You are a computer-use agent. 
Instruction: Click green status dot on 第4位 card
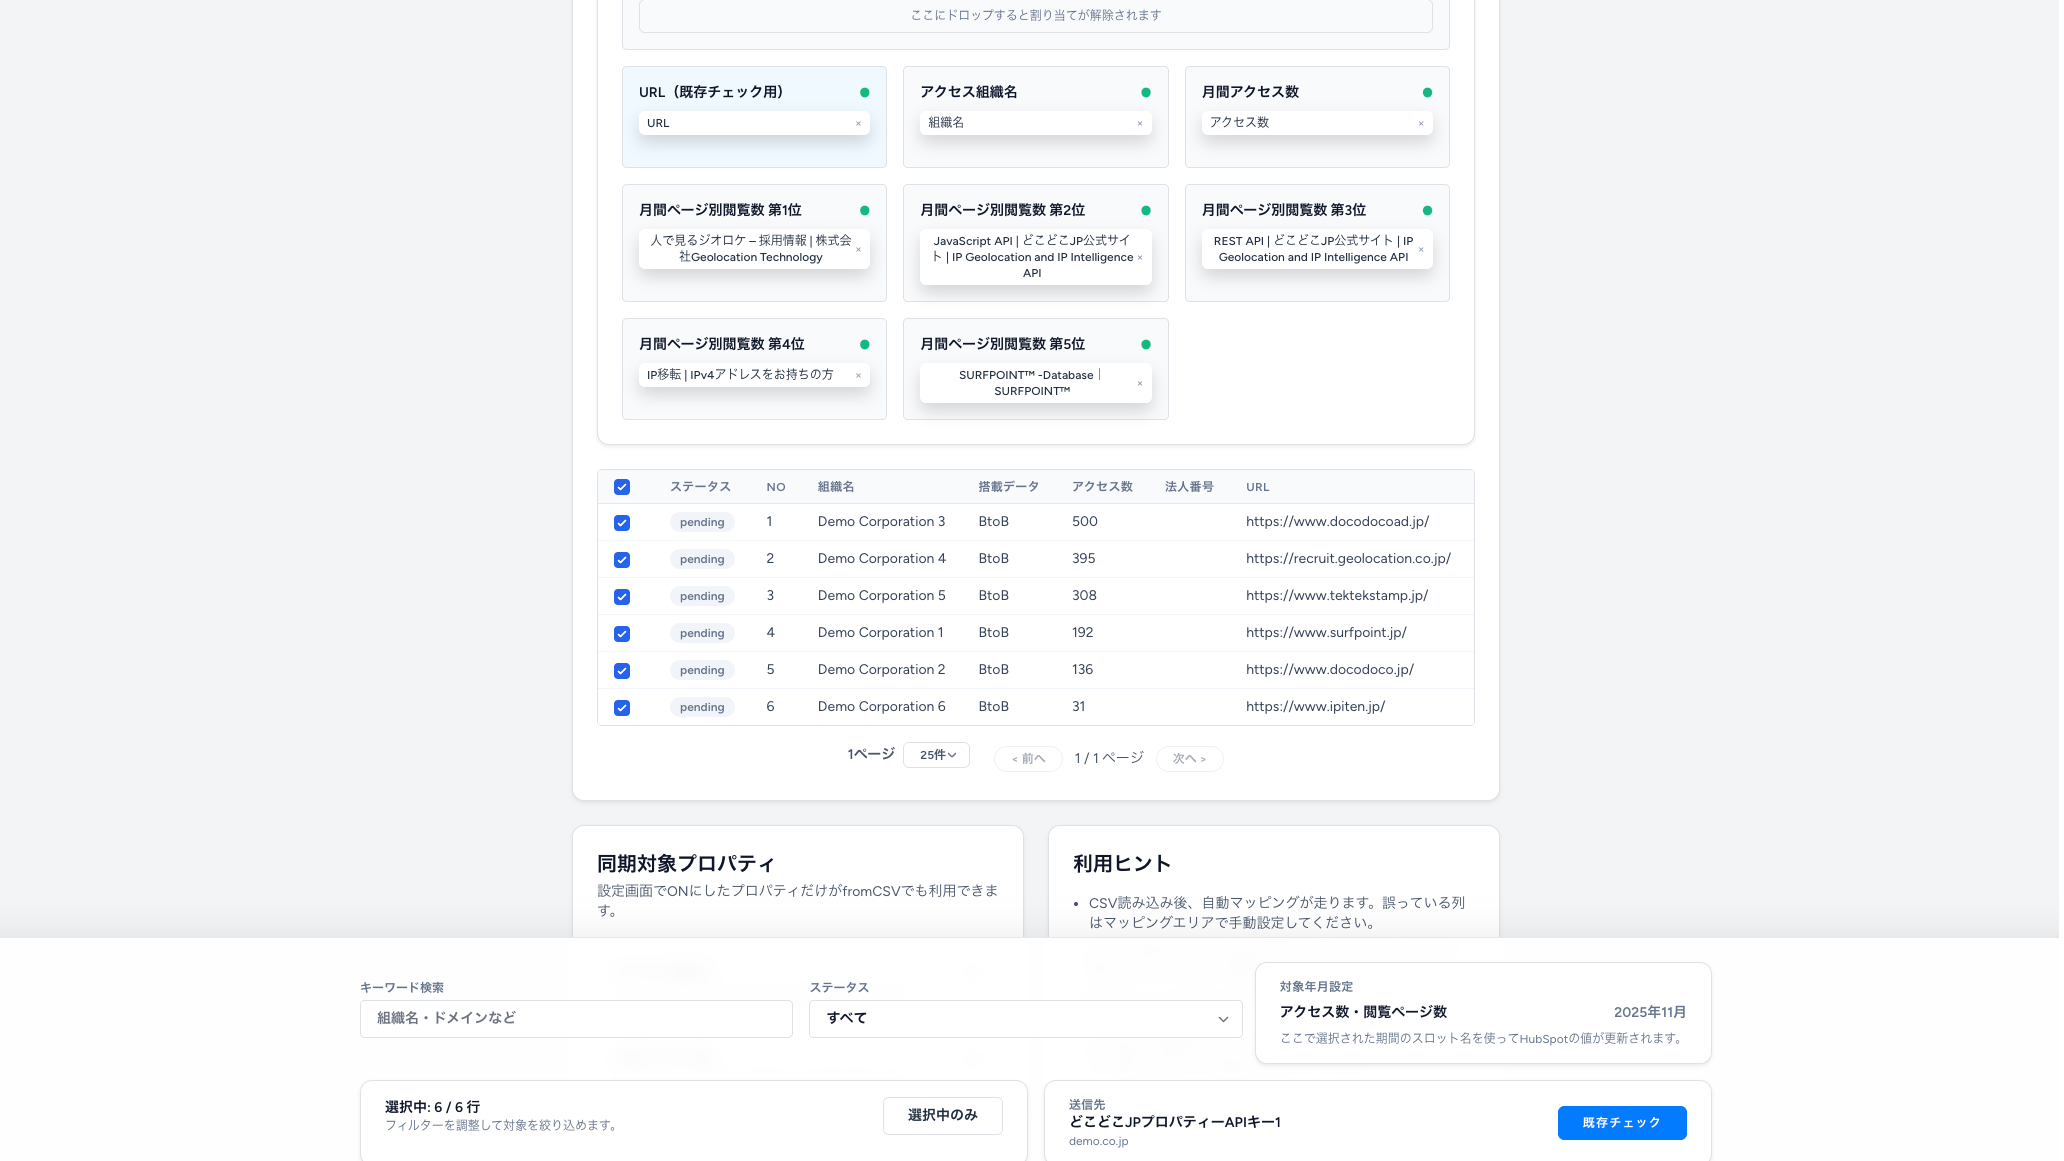click(x=865, y=345)
